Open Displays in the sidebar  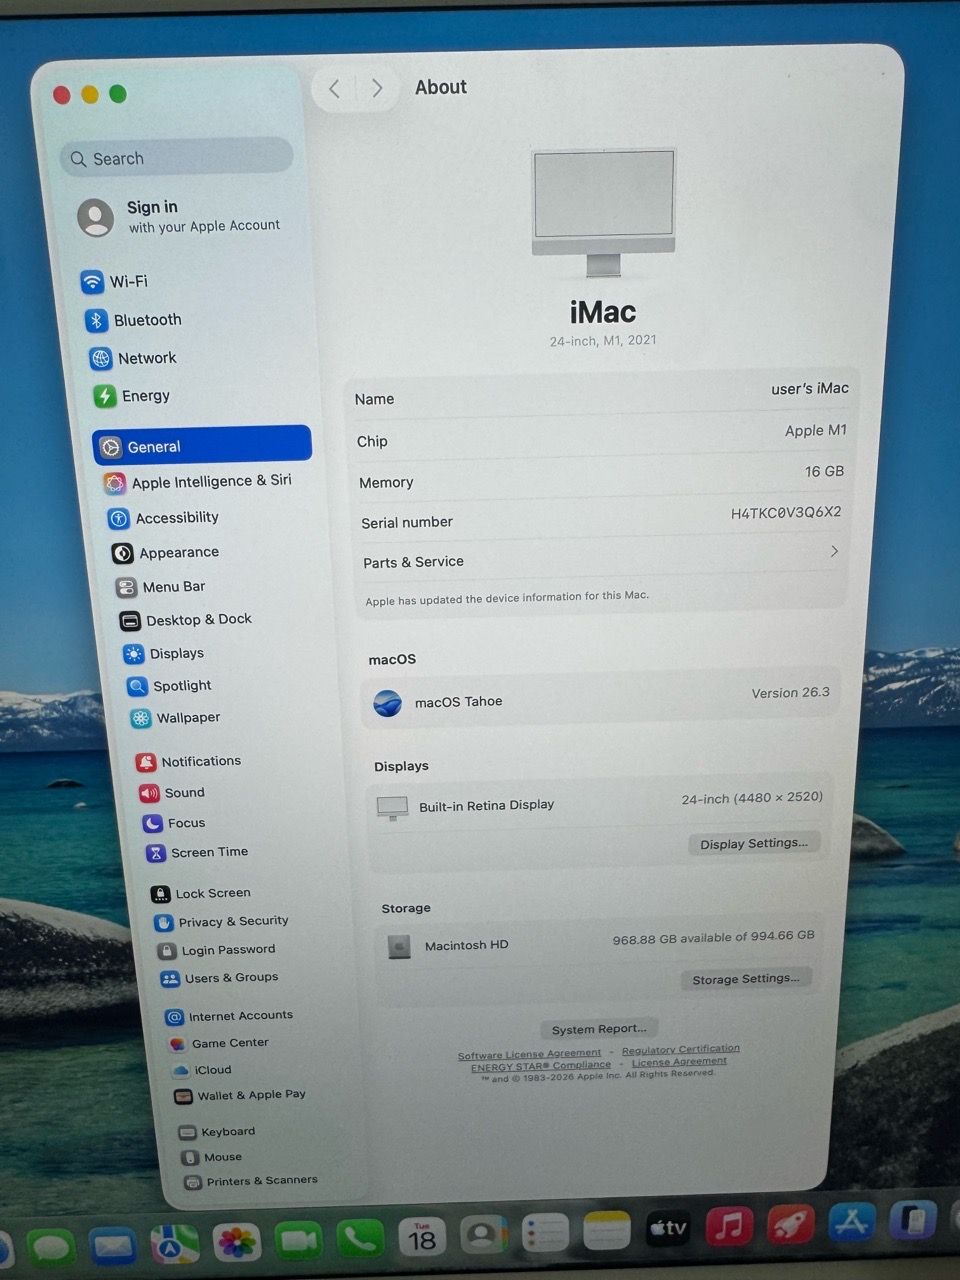(x=164, y=653)
